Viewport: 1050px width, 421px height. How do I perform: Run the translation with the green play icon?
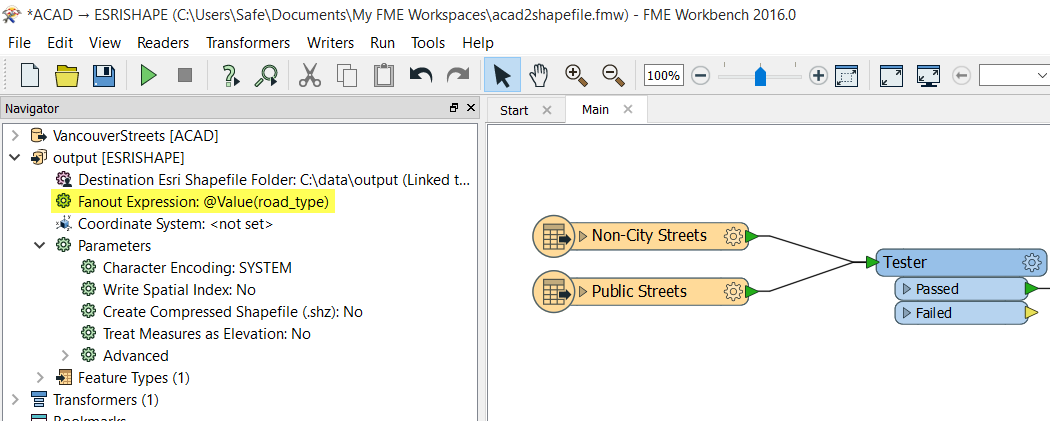[148, 75]
